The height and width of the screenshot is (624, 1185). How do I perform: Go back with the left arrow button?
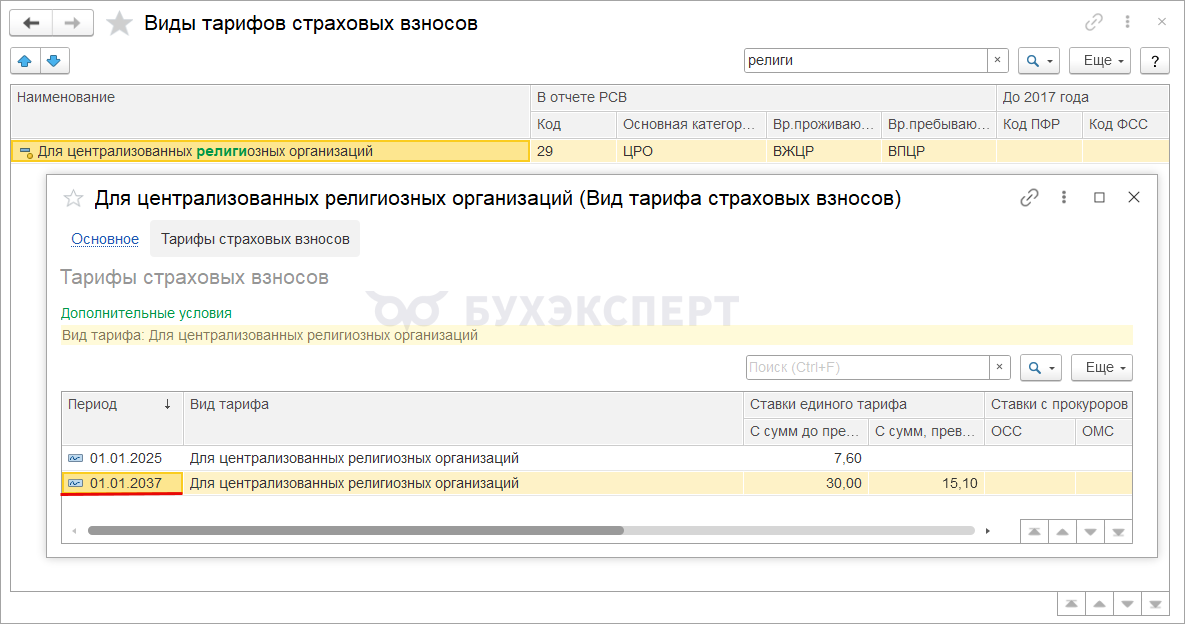click(x=31, y=23)
